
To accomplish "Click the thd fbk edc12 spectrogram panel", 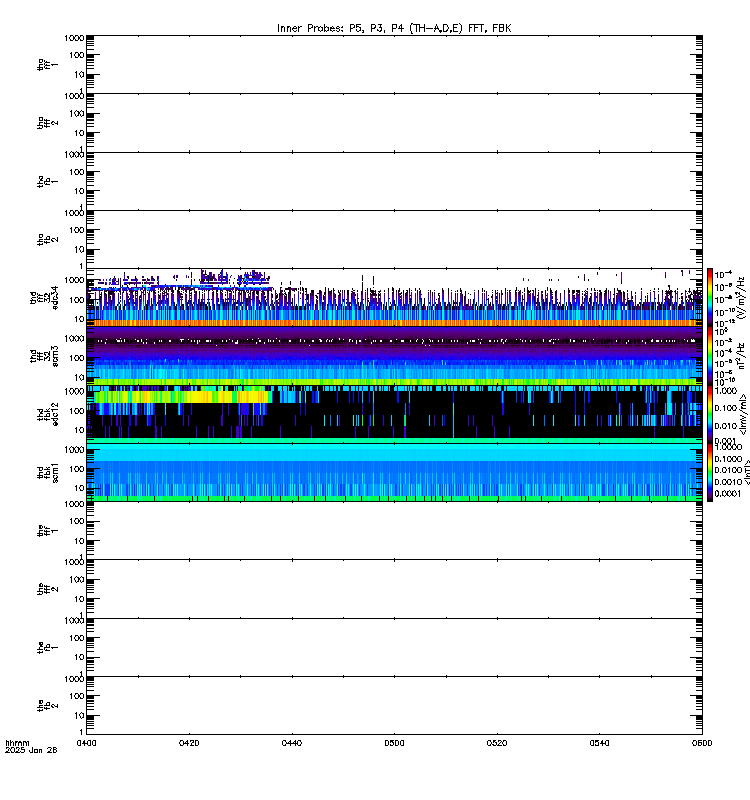I will tap(394, 414).
